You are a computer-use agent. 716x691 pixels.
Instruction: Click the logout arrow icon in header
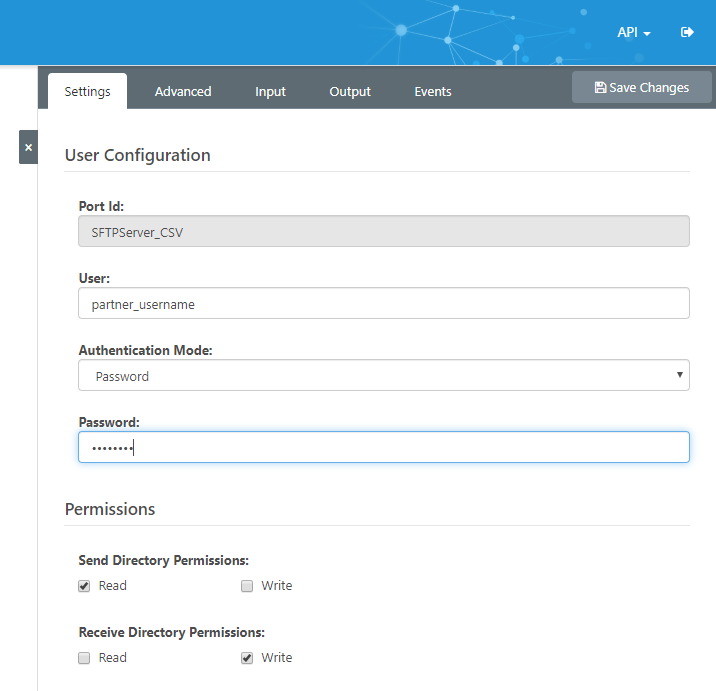pos(687,32)
